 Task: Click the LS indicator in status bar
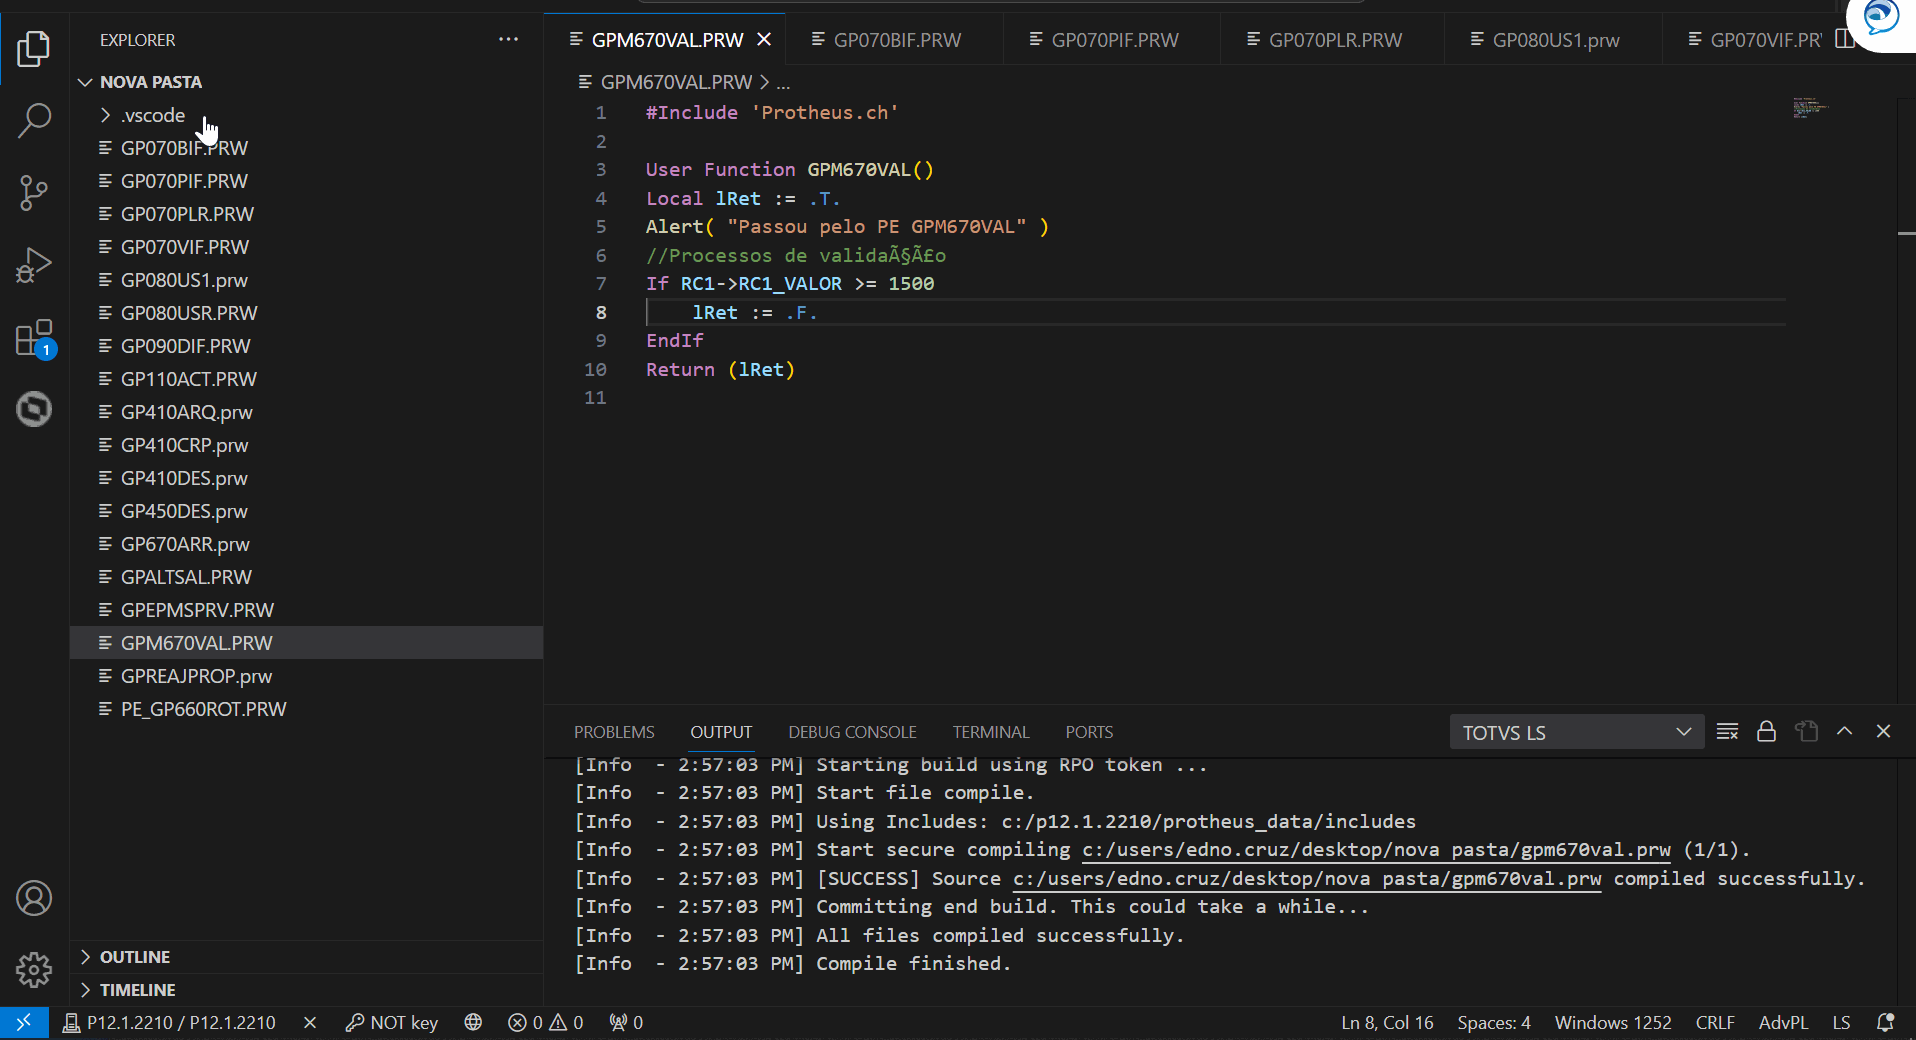[x=1841, y=1022]
